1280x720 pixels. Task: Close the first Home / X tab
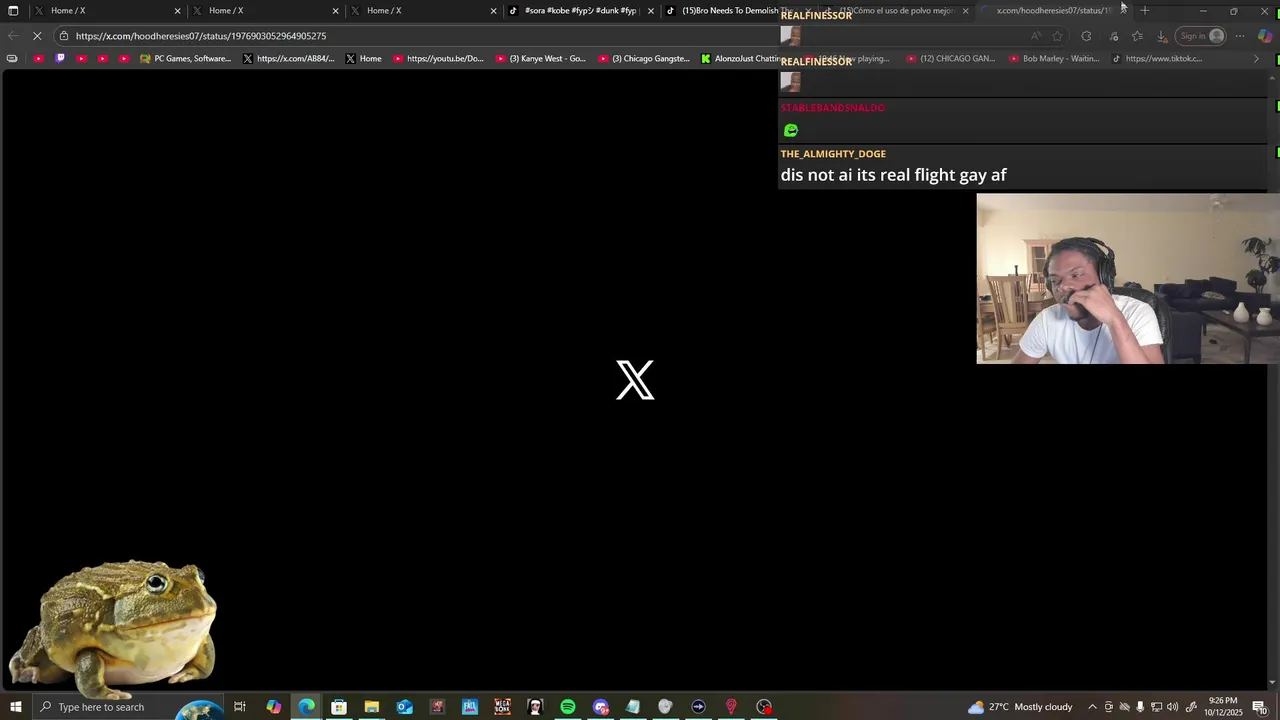pos(177,11)
